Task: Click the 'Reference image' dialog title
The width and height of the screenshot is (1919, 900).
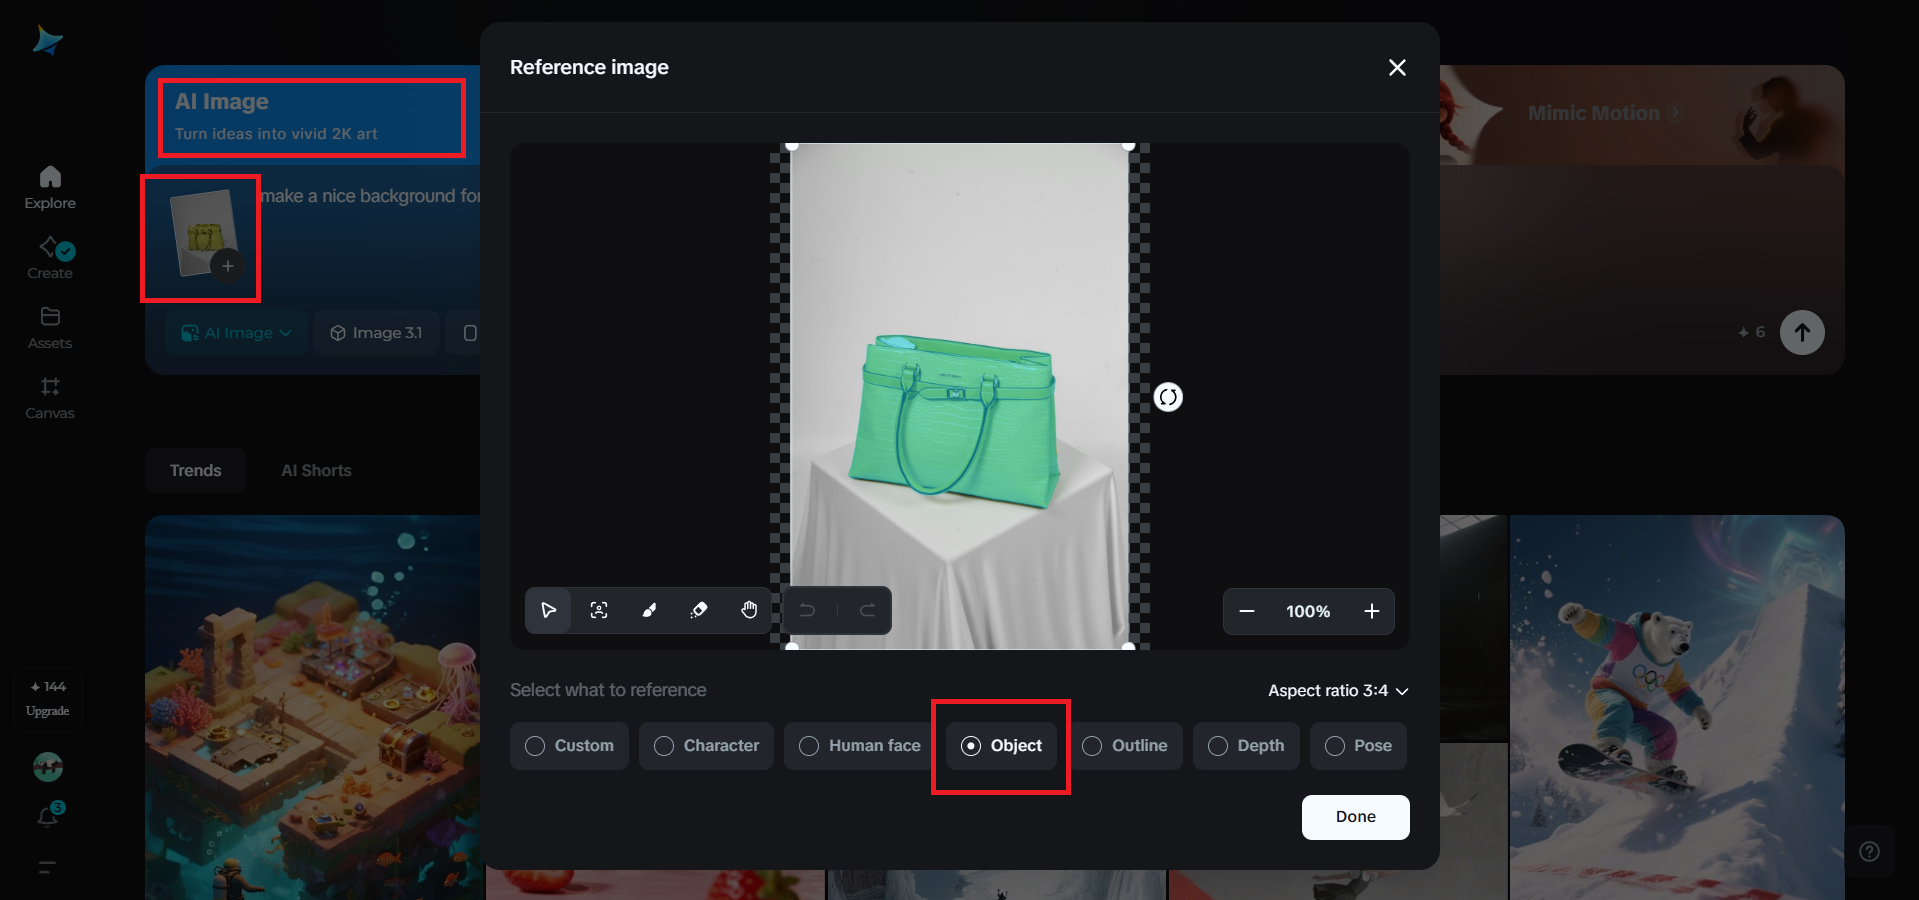Action: 589,67
